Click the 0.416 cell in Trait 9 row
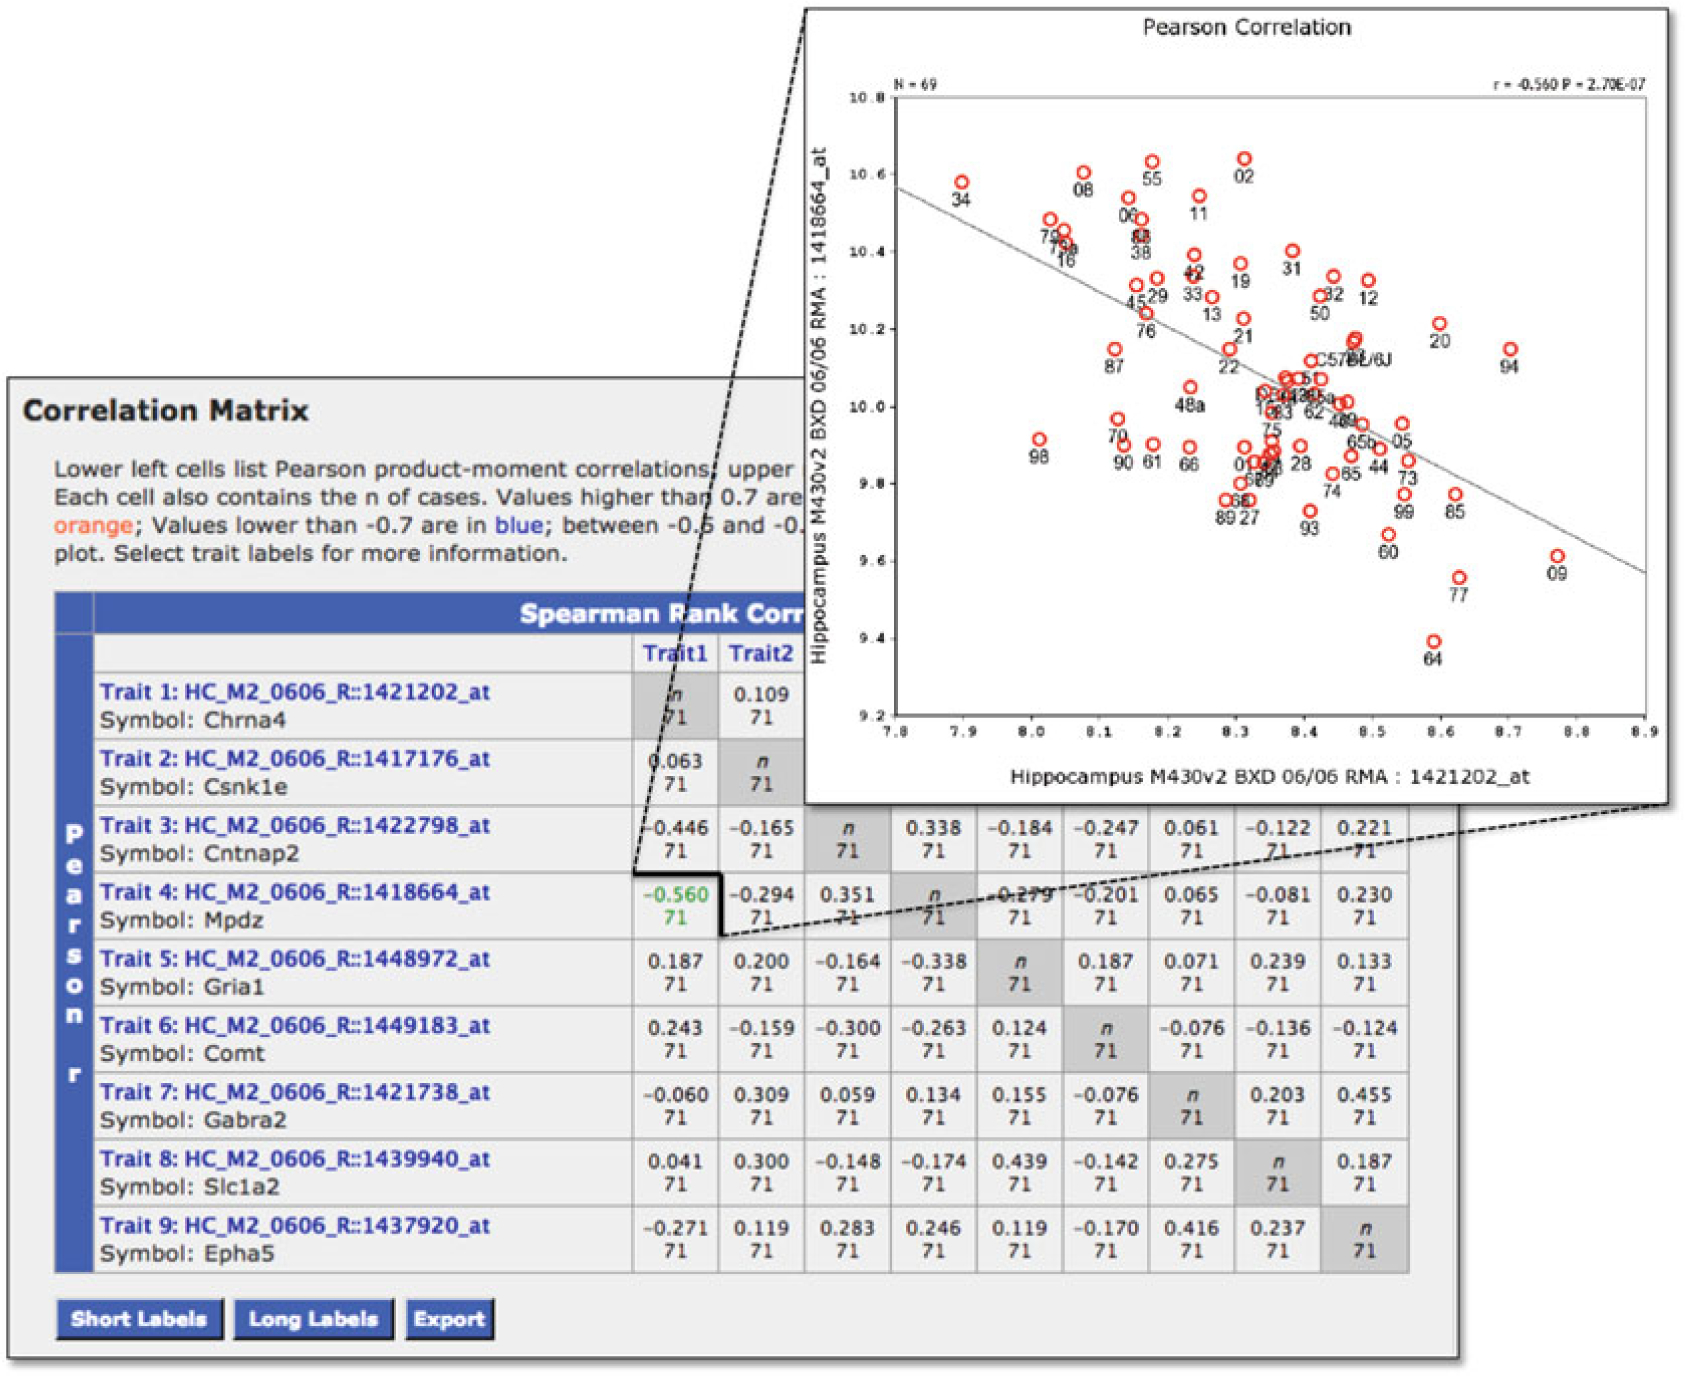The image size is (1685, 1376). [1192, 1239]
